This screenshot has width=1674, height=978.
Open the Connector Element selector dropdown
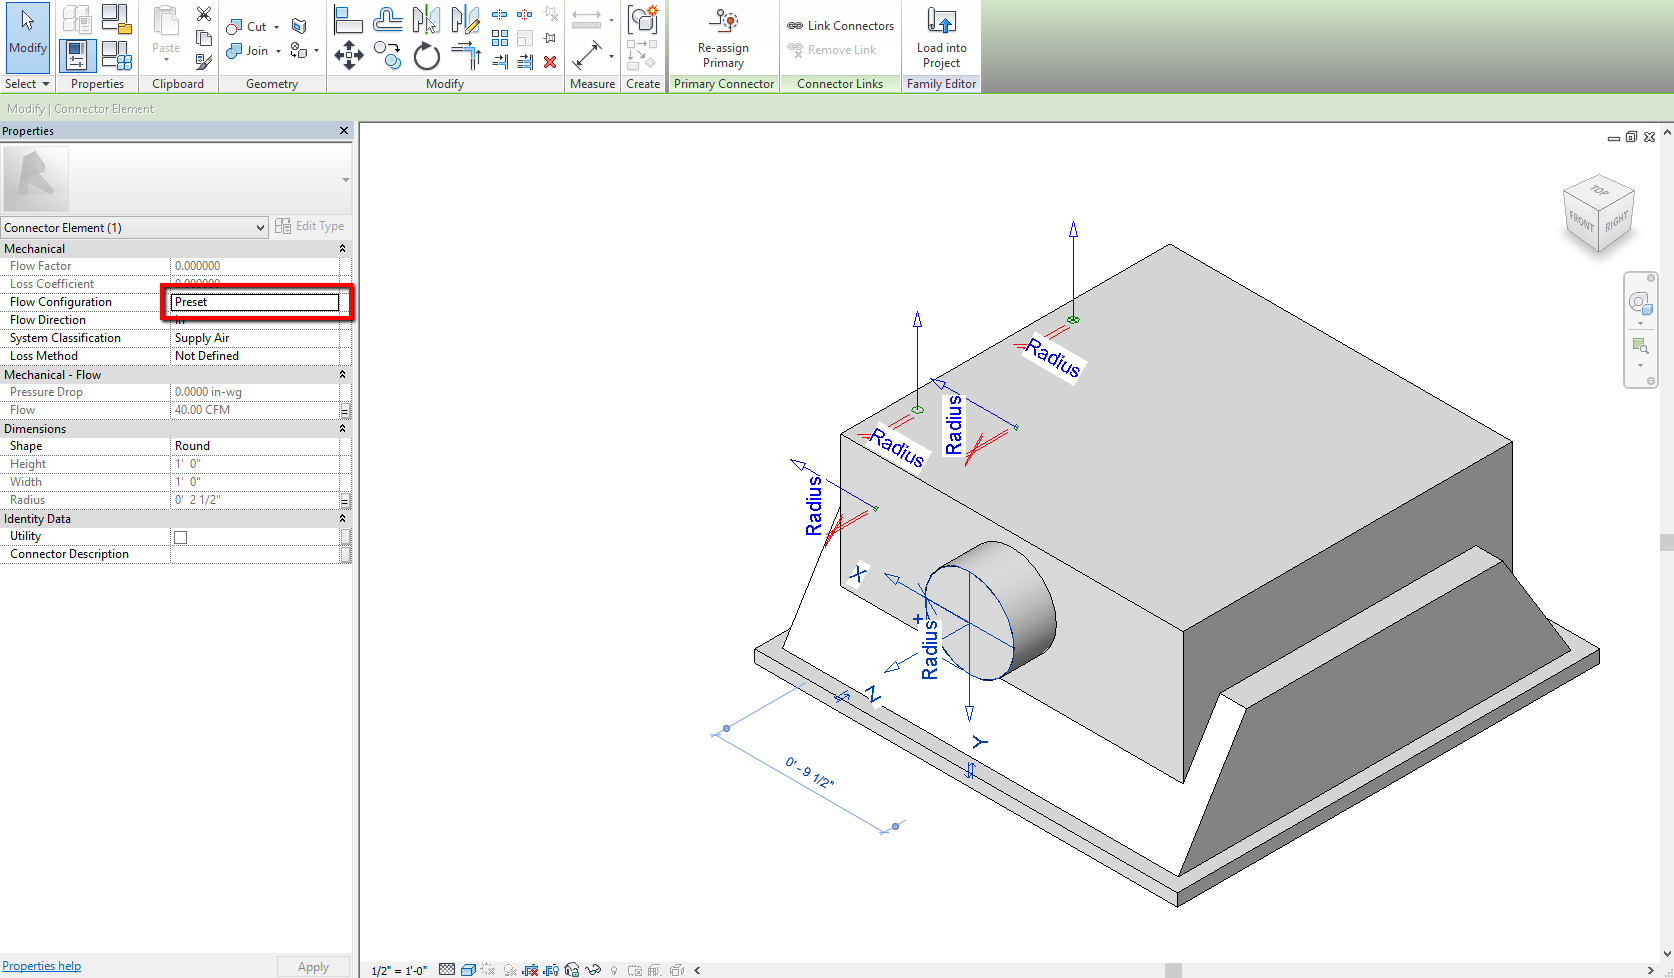[258, 227]
